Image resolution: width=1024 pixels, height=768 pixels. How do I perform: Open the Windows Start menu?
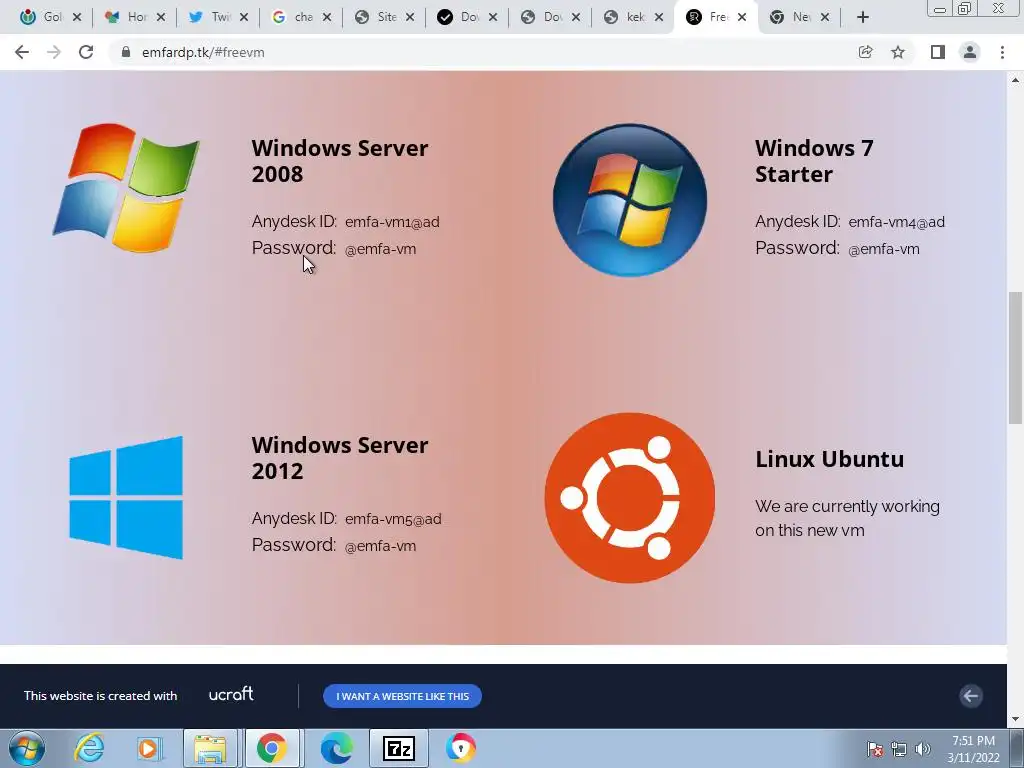(27, 748)
